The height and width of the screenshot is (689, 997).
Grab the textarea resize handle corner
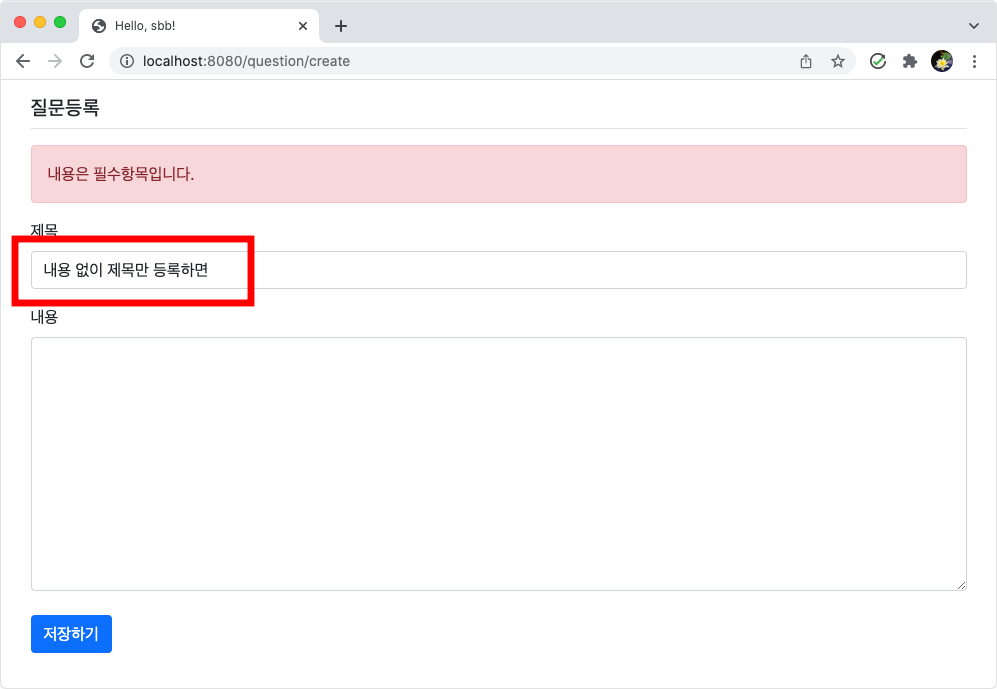point(961,585)
